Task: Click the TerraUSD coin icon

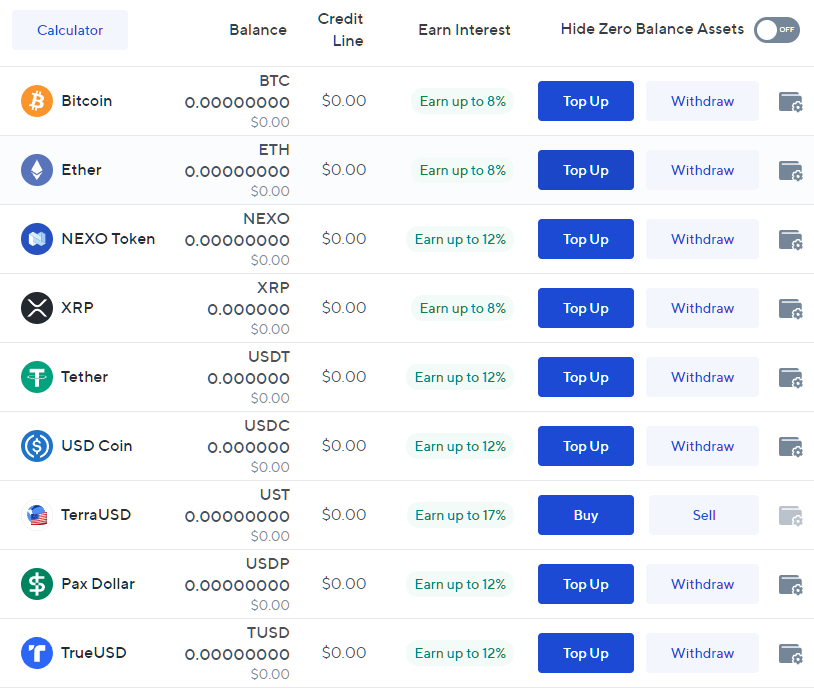Action: coord(37,515)
